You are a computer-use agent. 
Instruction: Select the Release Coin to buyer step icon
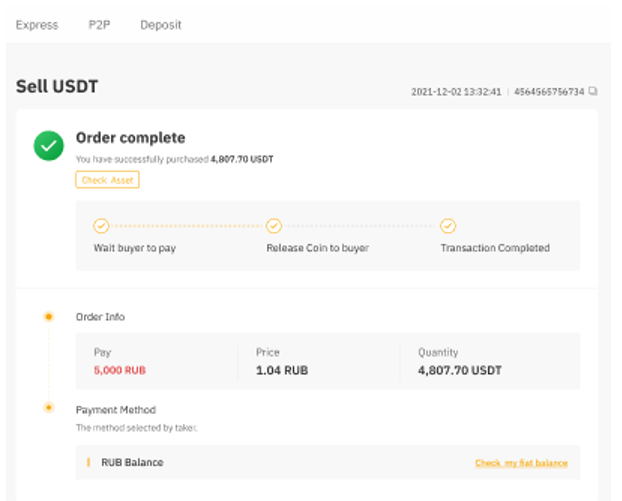pos(274,226)
